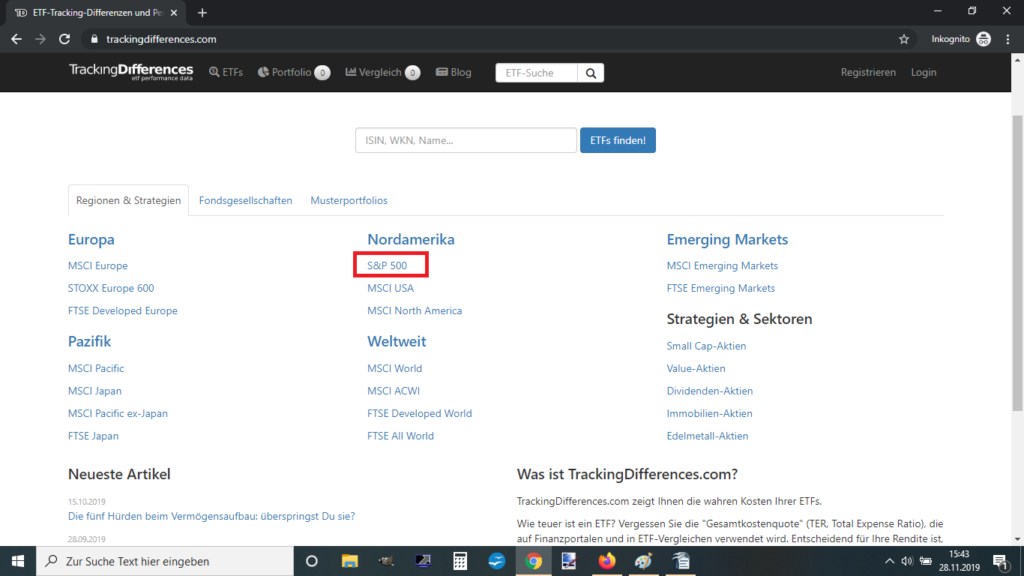The height and width of the screenshot is (576, 1024).
Task: Open the TrackingDifferences logo home
Action: [131, 72]
